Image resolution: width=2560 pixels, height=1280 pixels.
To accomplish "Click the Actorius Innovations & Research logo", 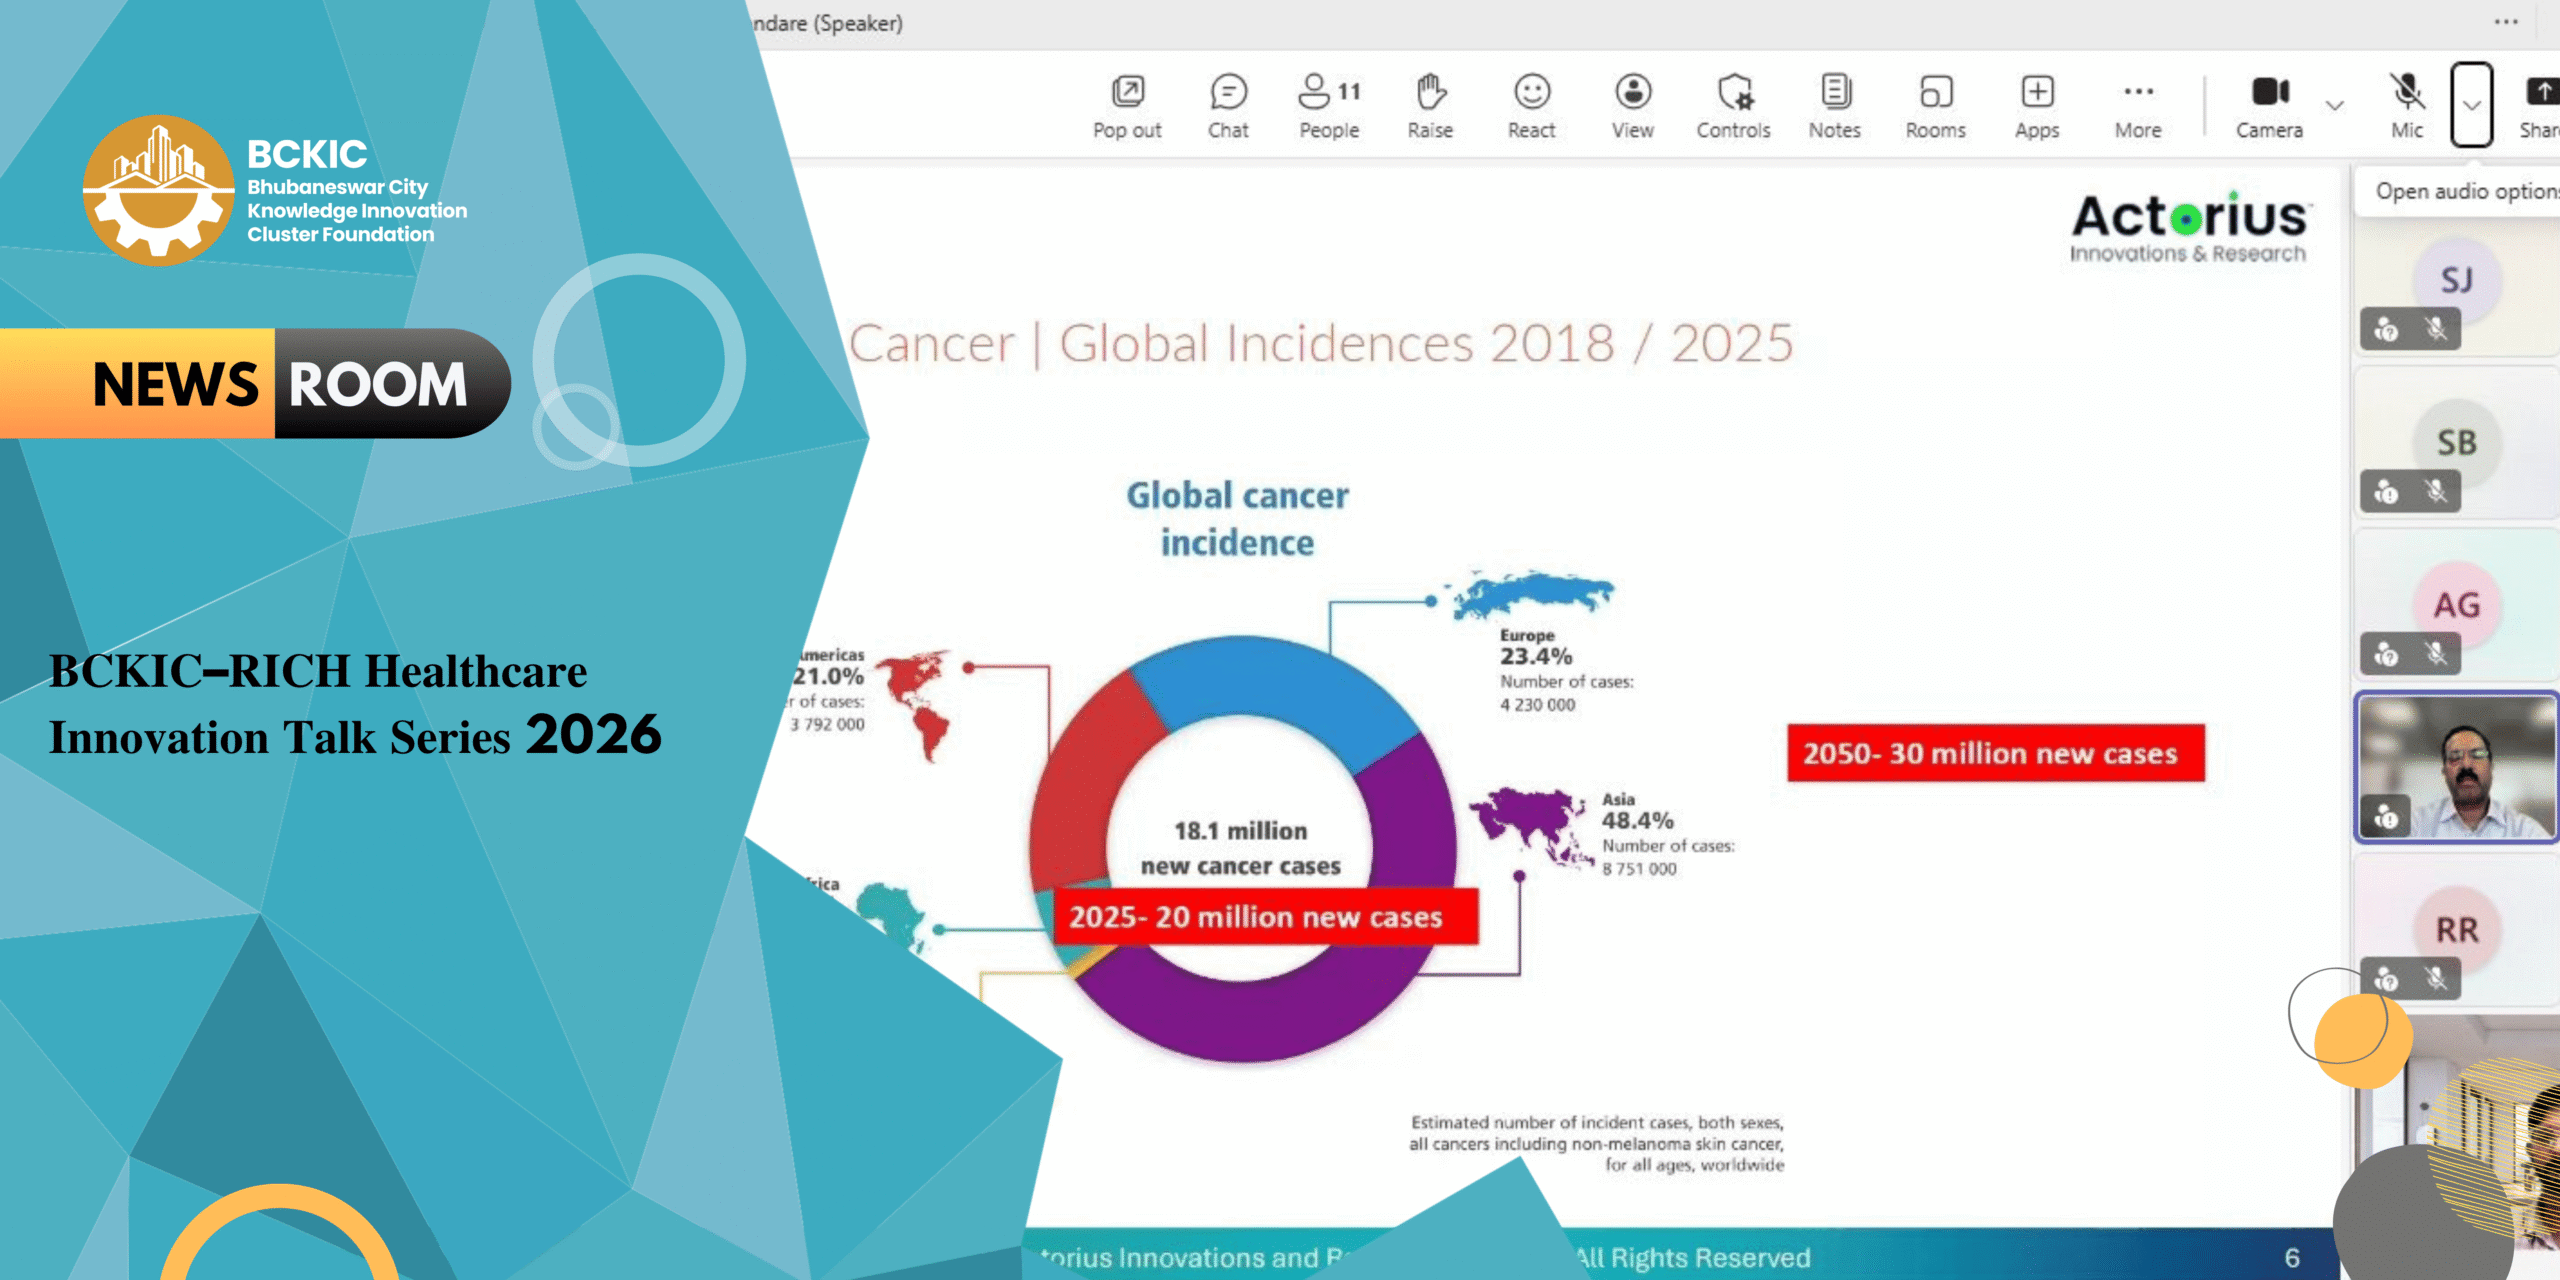I will [2189, 228].
